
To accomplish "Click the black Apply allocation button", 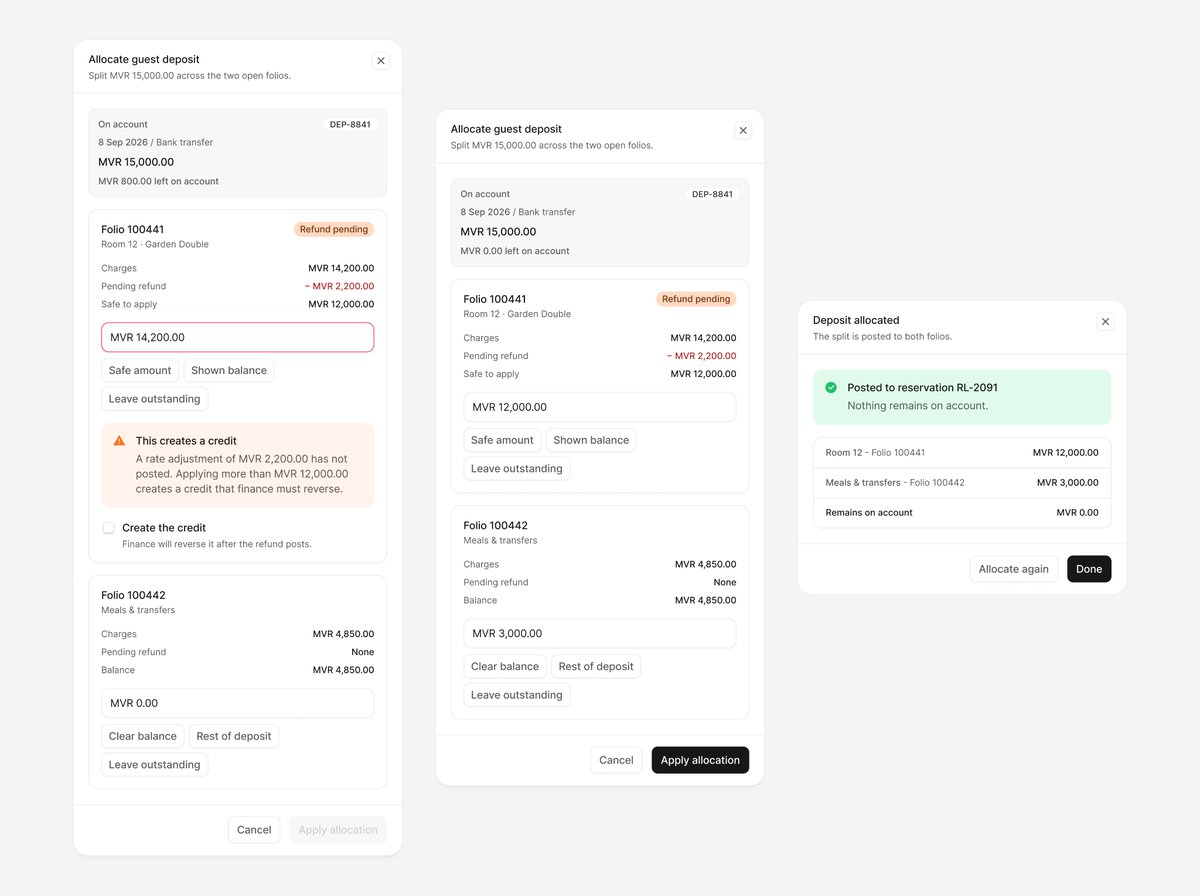I will point(700,760).
